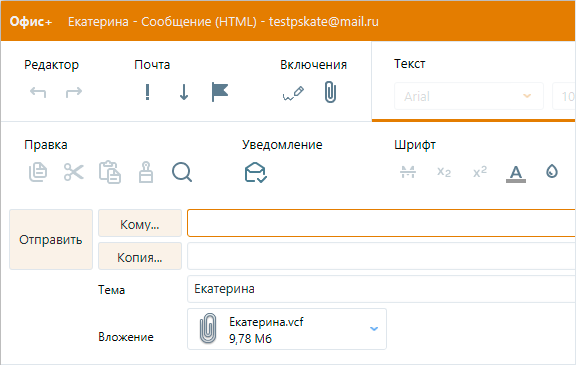The image size is (576, 365).
Task: Focus the Копия recipient input field
Action: click(x=381, y=256)
